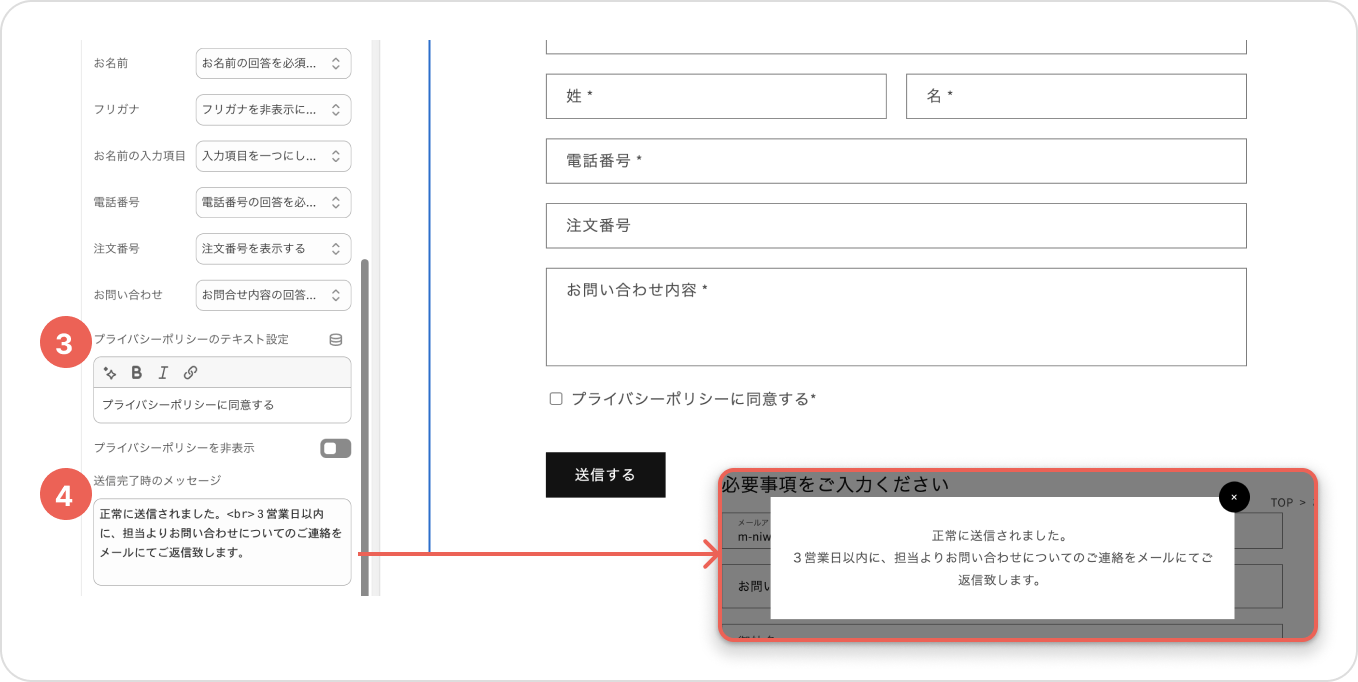Toggle italic formatting in privacy text editor
The height and width of the screenshot is (682, 1358).
[163, 373]
